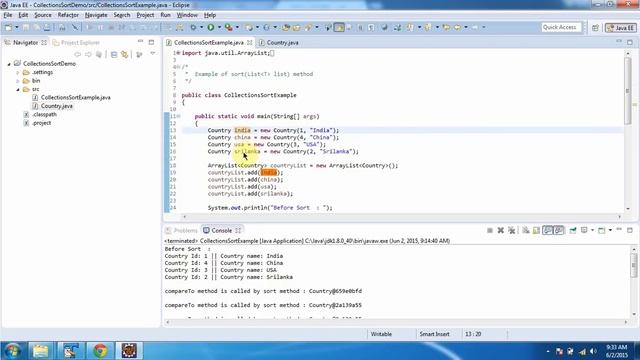Click Navigator's Forward arrow icon
The height and width of the screenshot is (360, 640).
coord(88,54)
